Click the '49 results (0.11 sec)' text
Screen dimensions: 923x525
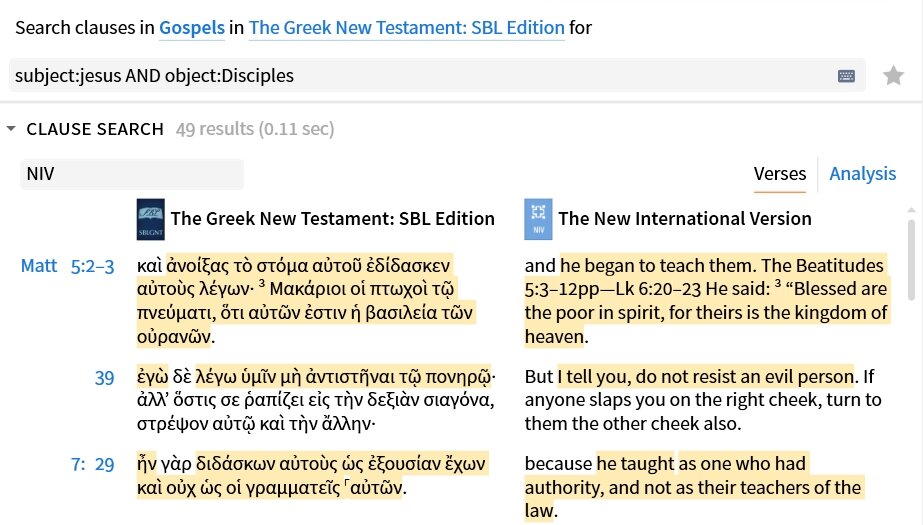point(255,128)
